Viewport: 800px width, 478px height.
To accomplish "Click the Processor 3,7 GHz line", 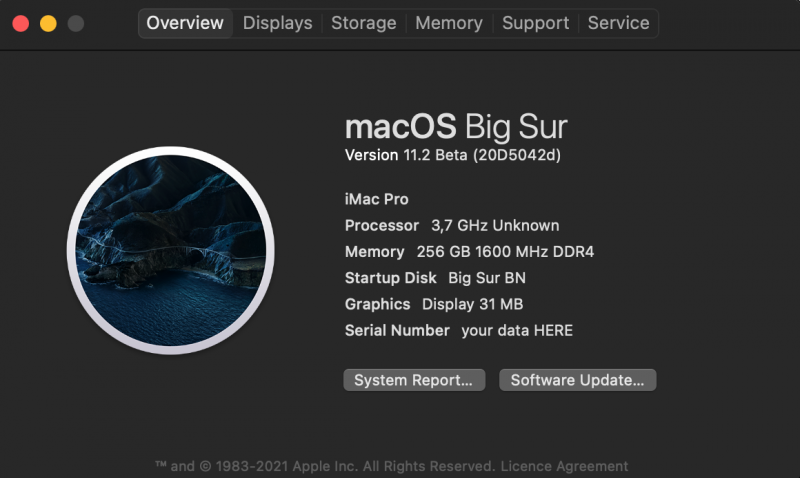I will pyautogui.click(x=451, y=225).
